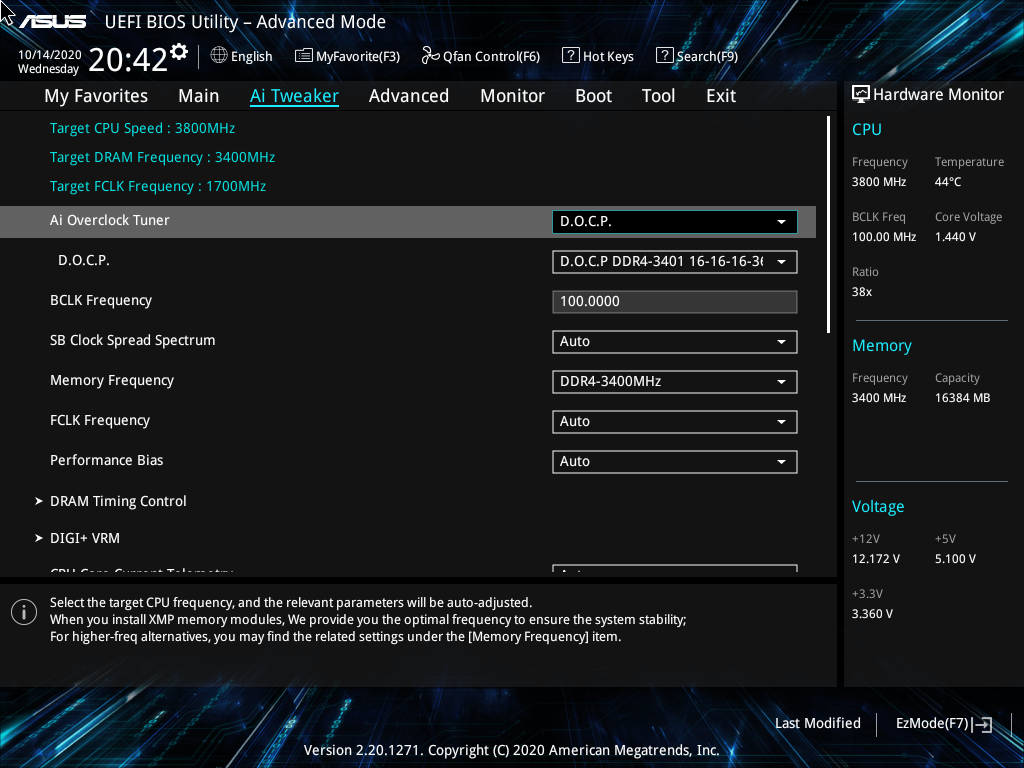
Task: Click the globe language icon
Action: click(x=219, y=56)
